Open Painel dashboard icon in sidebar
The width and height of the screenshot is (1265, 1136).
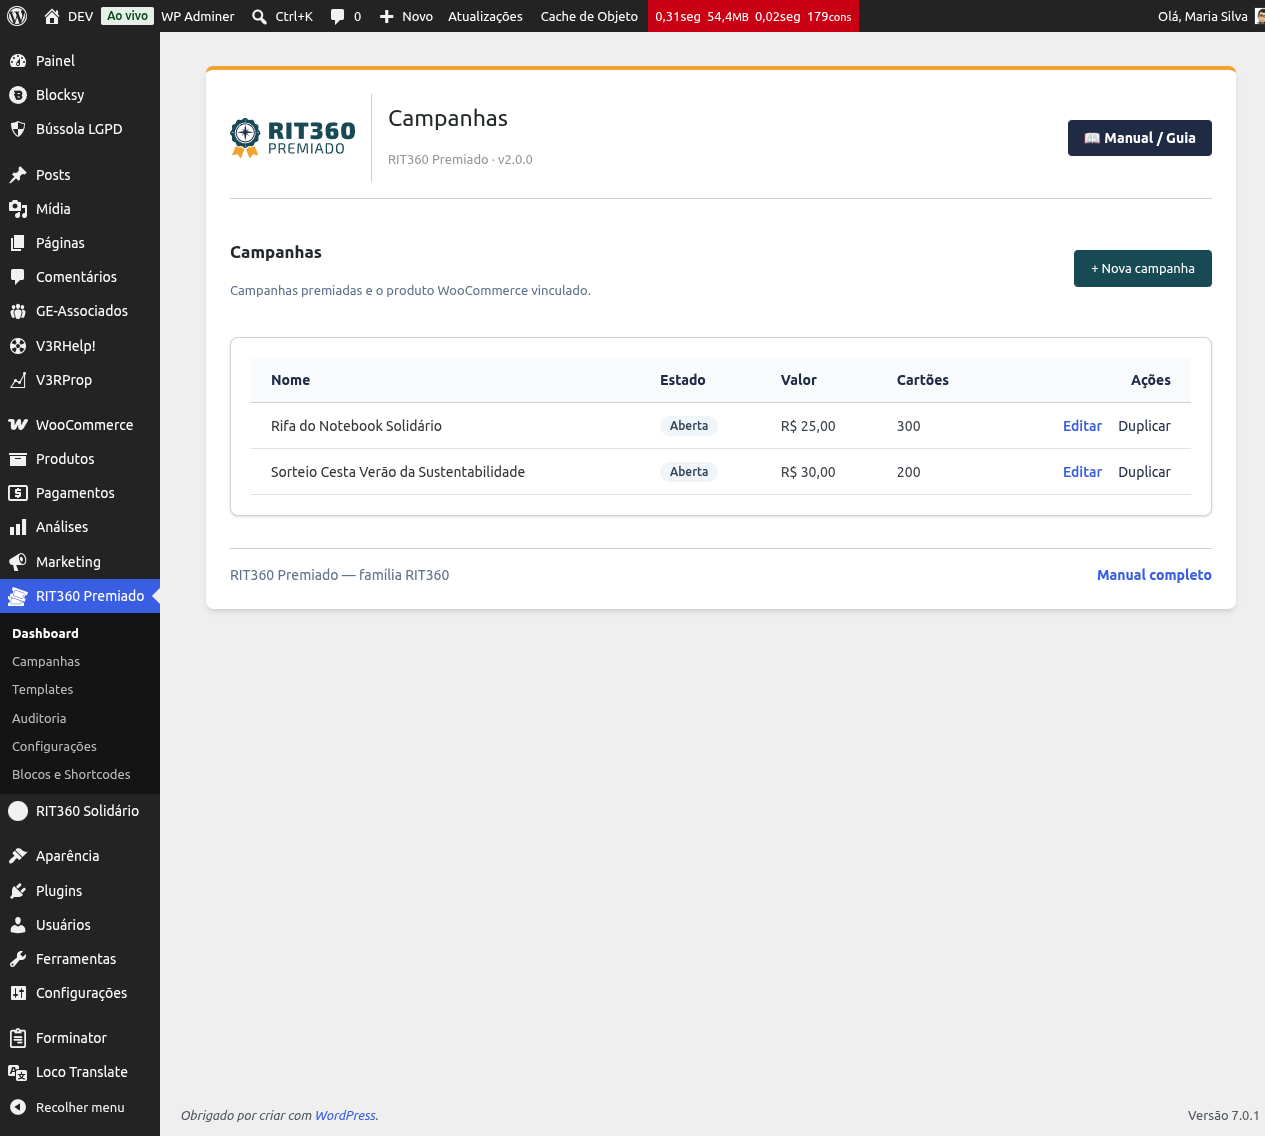[18, 61]
